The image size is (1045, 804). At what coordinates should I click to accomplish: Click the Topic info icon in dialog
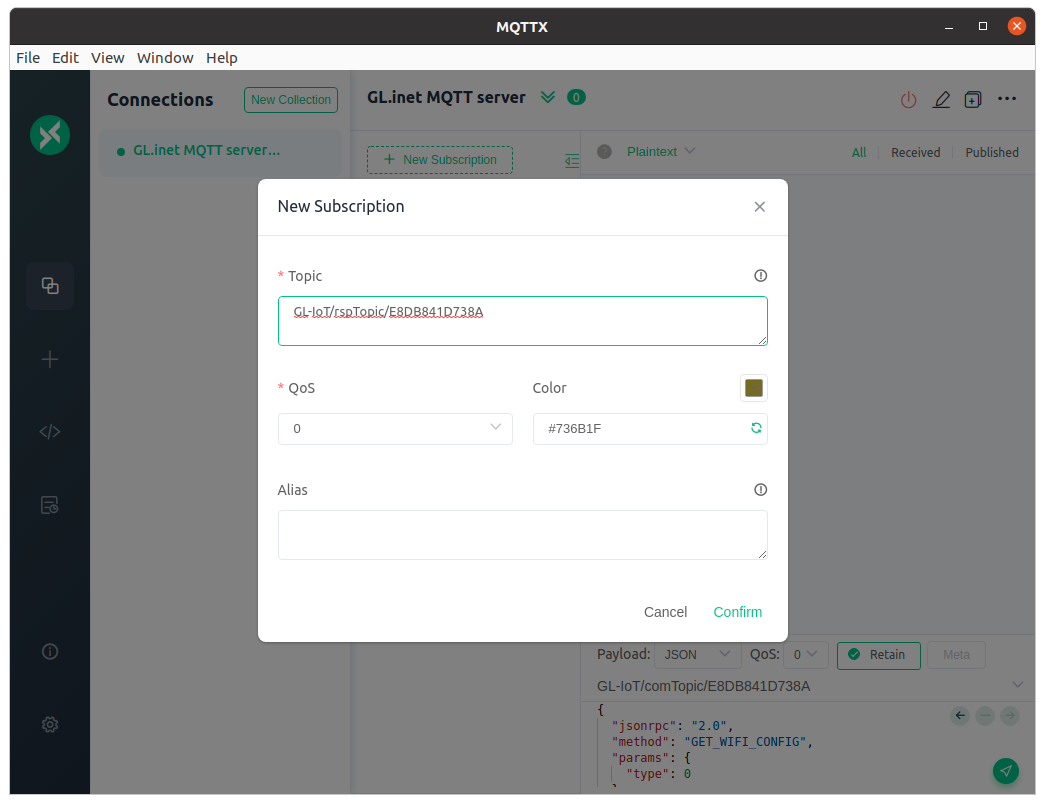pos(760,276)
